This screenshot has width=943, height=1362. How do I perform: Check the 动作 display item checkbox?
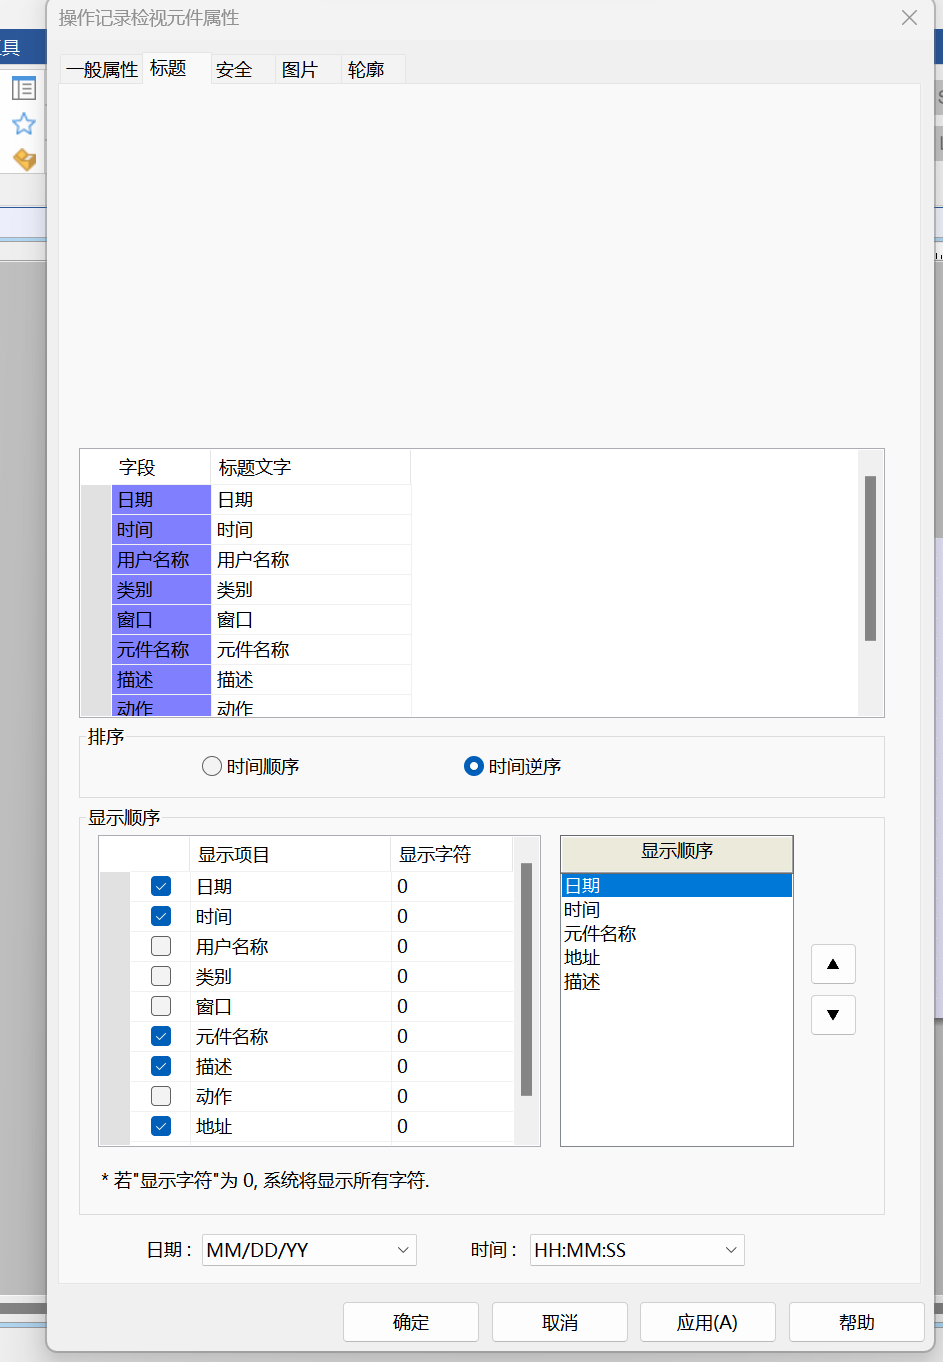click(161, 1096)
